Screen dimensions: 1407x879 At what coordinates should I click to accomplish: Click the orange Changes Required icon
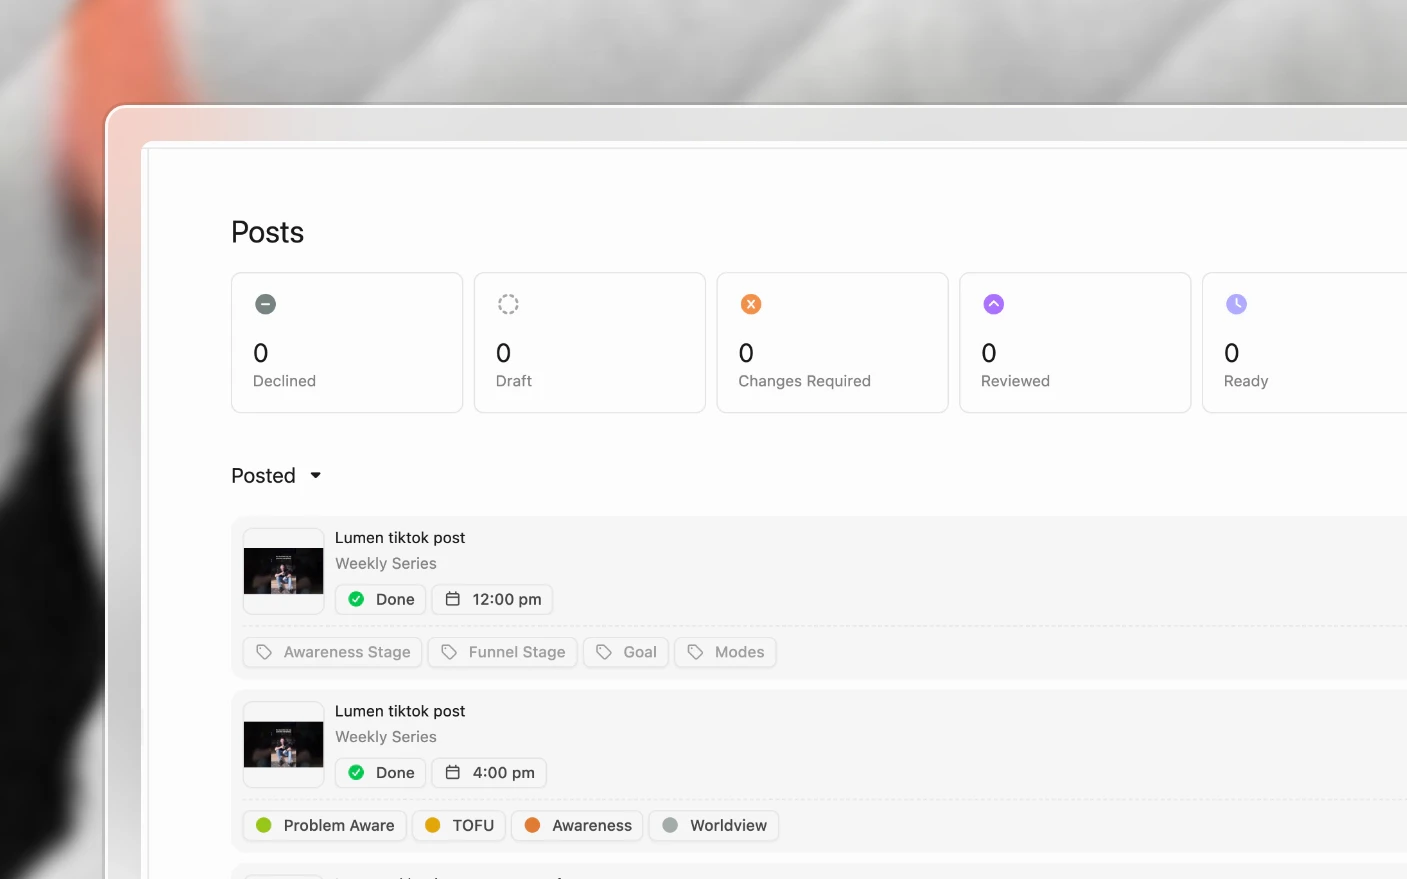coord(751,304)
